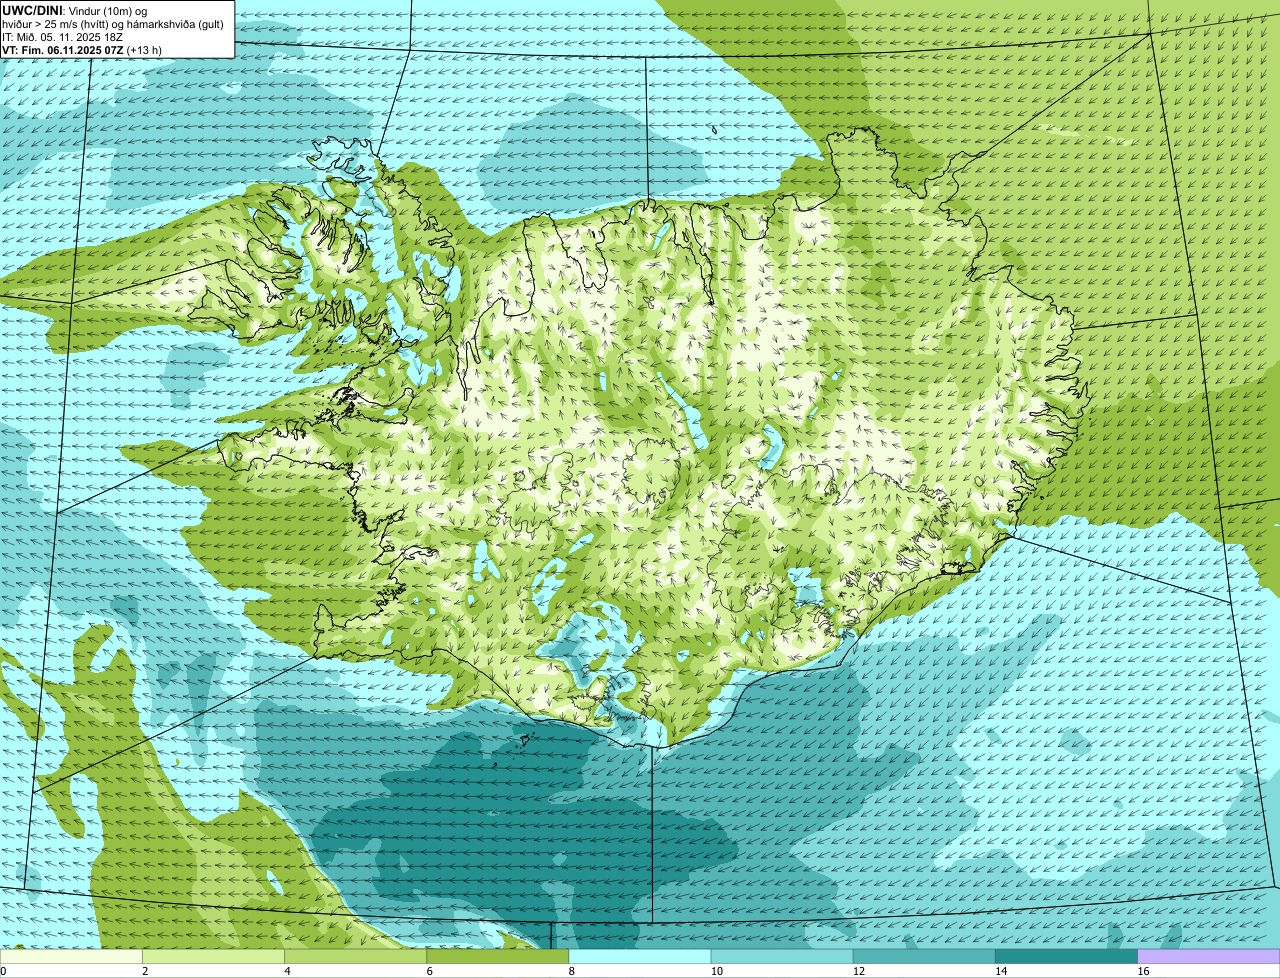Click the "VT: Fim. 06.11.2025 07Z" valid time

coord(63,50)
